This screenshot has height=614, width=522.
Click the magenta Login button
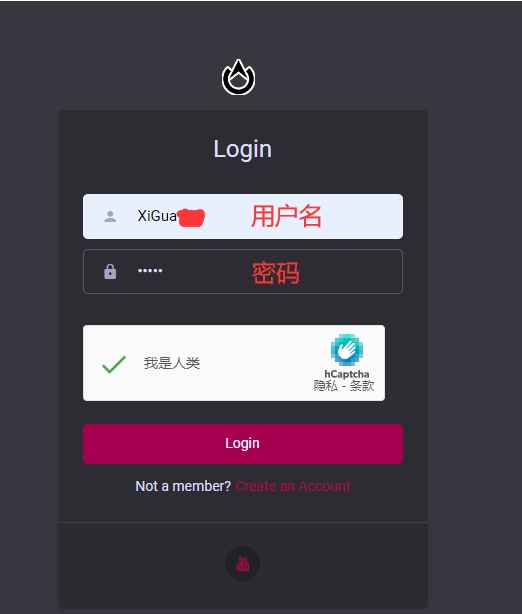243,444
